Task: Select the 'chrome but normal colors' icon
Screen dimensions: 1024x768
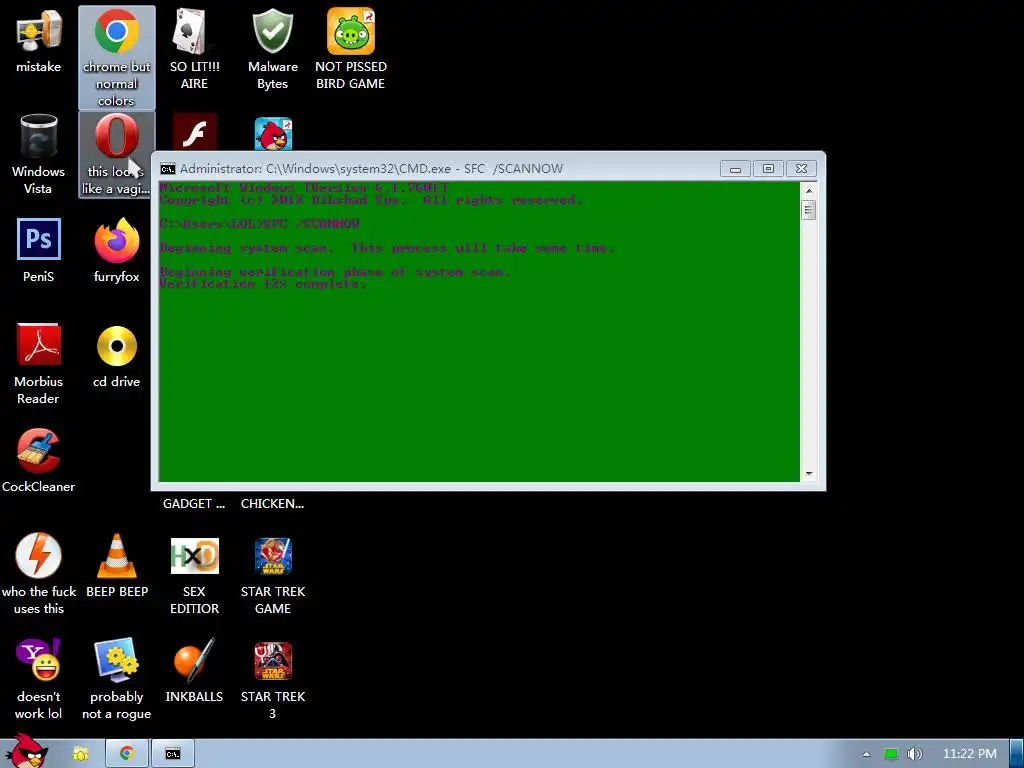Action: [116, 57]
